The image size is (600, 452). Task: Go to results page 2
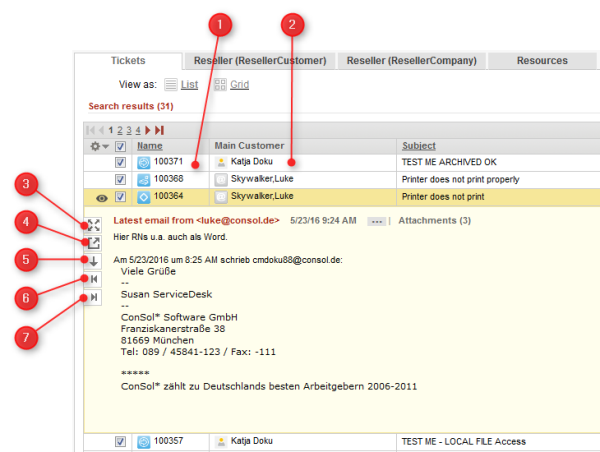tap(120, 131)
